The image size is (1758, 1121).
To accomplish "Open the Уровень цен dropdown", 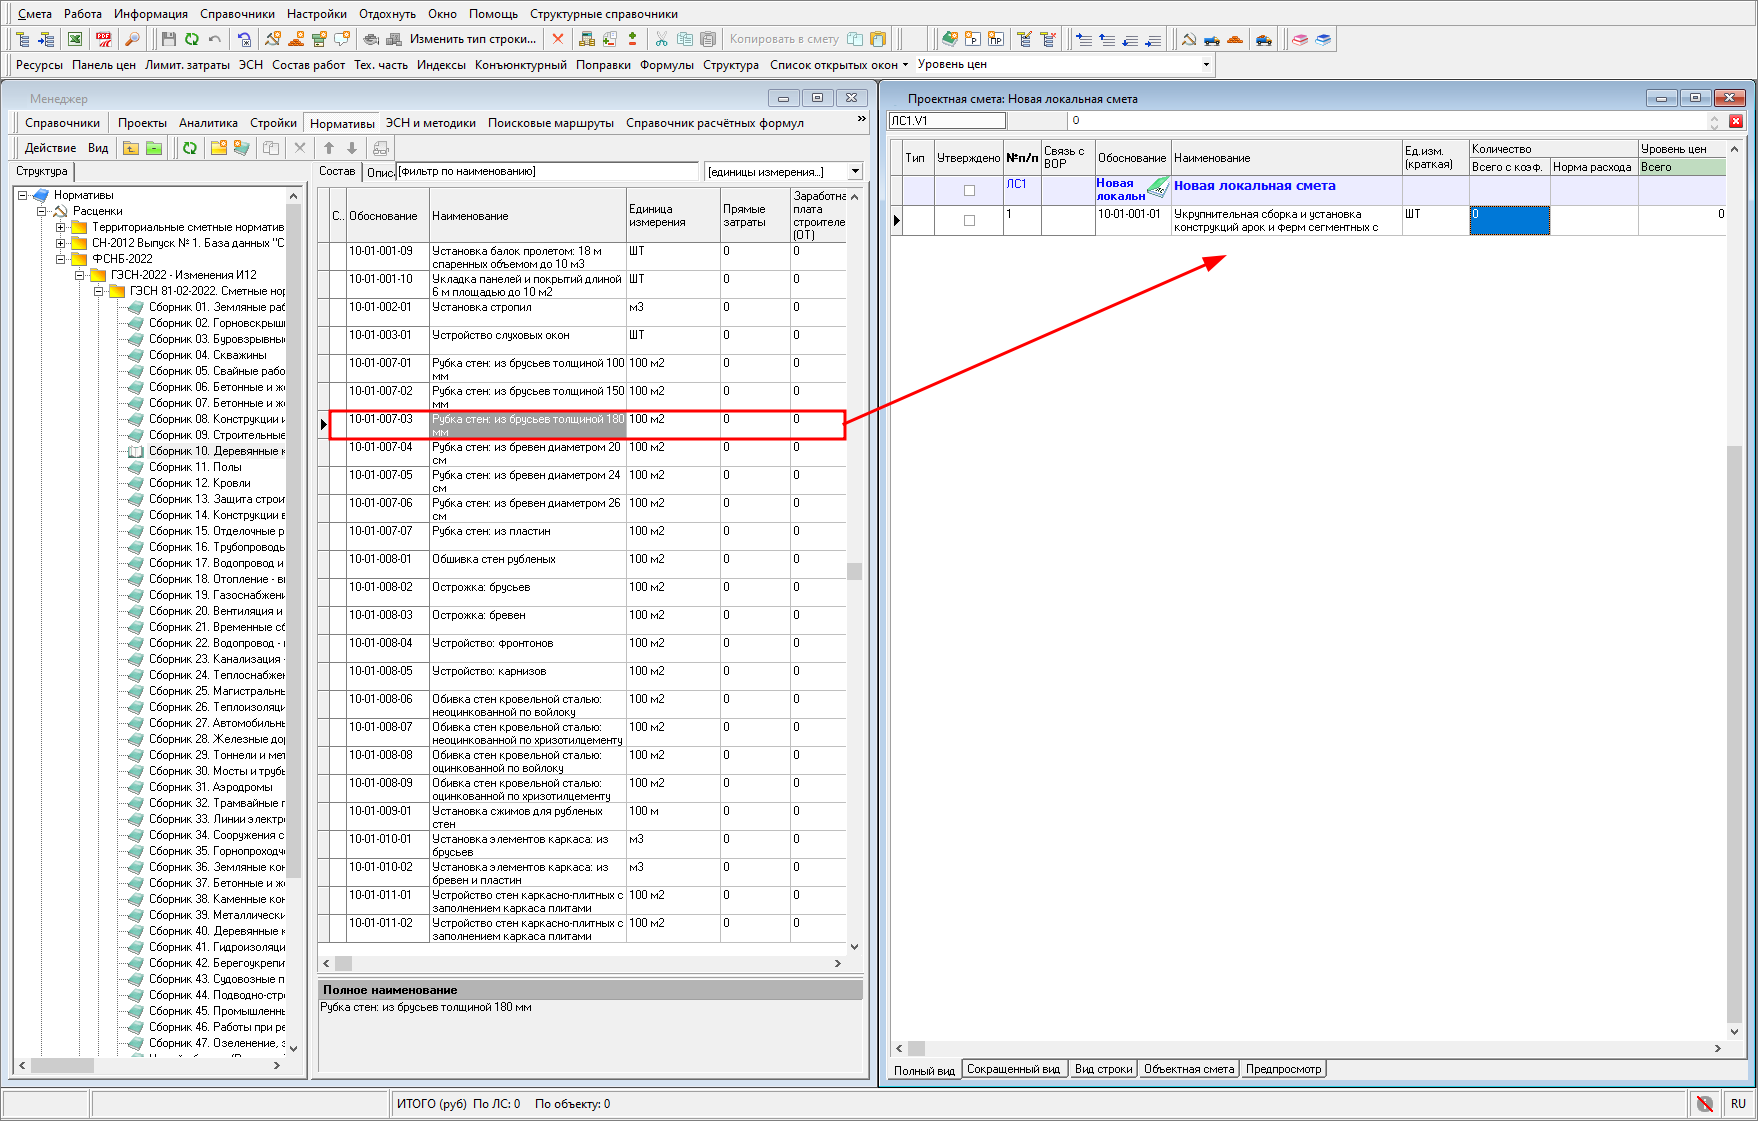I will pyautogui.click(x=1205, y=65).
